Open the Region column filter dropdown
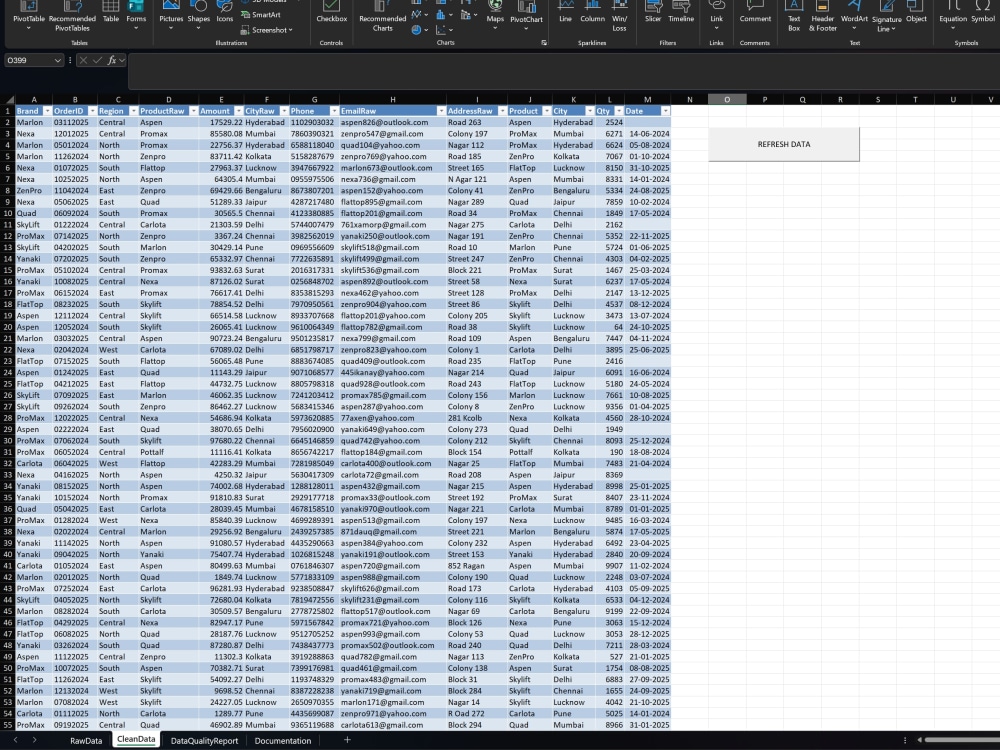1000x750 pixels. pyautogui.click(x=133, y=111)
